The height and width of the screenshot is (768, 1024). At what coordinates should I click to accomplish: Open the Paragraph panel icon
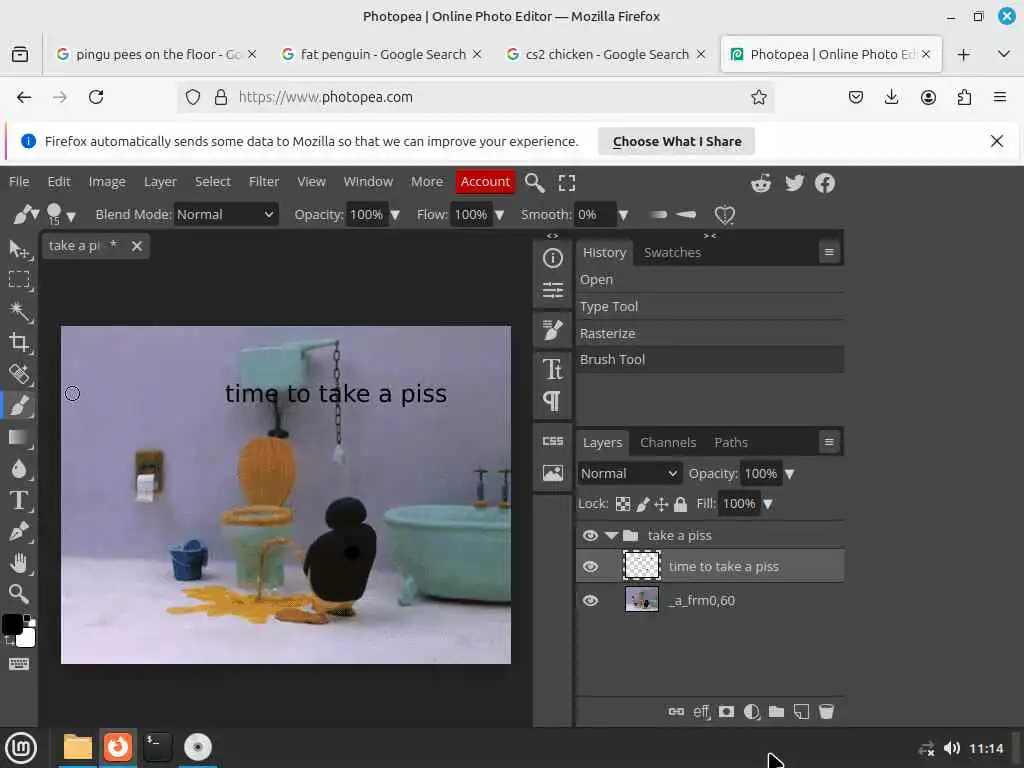tap(552, 400)
